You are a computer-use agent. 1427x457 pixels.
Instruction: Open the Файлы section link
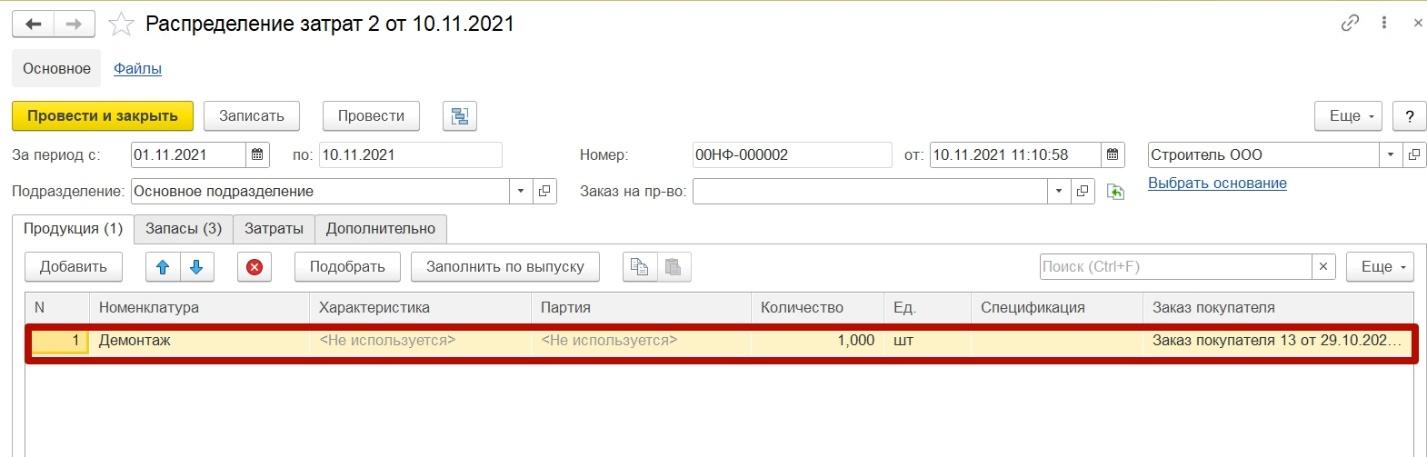tap(138, 69)
